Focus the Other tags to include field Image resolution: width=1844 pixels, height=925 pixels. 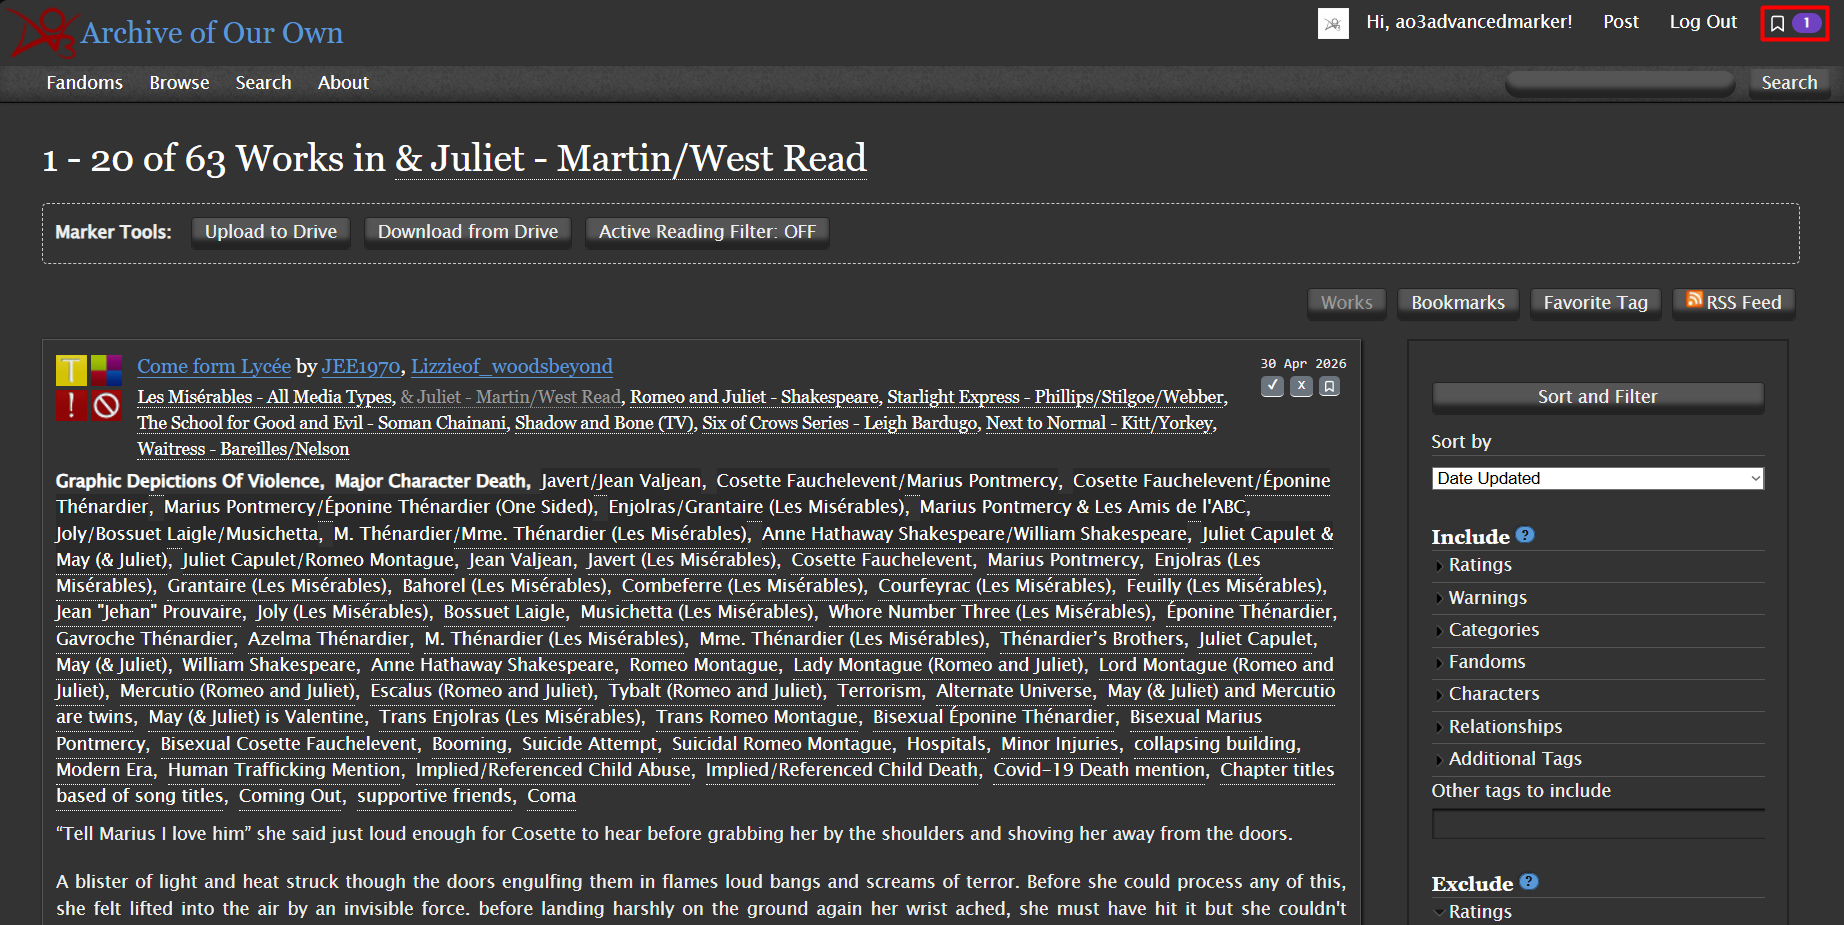tap(1598, 824)
